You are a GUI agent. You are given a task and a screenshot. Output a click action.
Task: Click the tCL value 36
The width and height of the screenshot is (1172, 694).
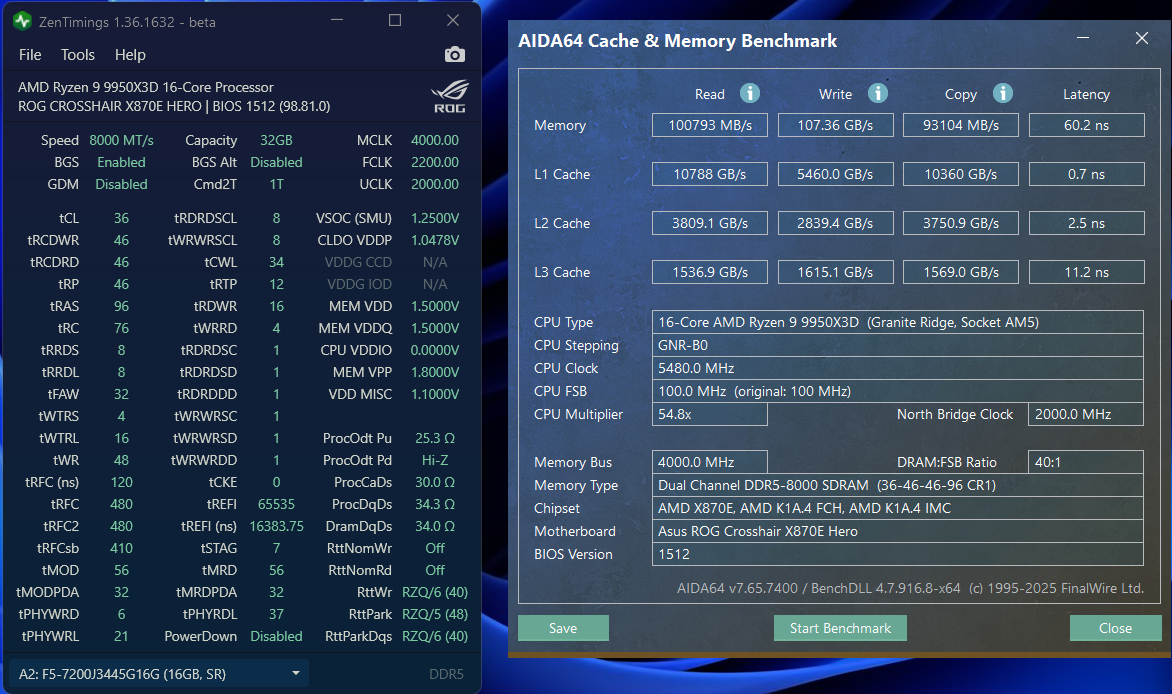[121, 218]
